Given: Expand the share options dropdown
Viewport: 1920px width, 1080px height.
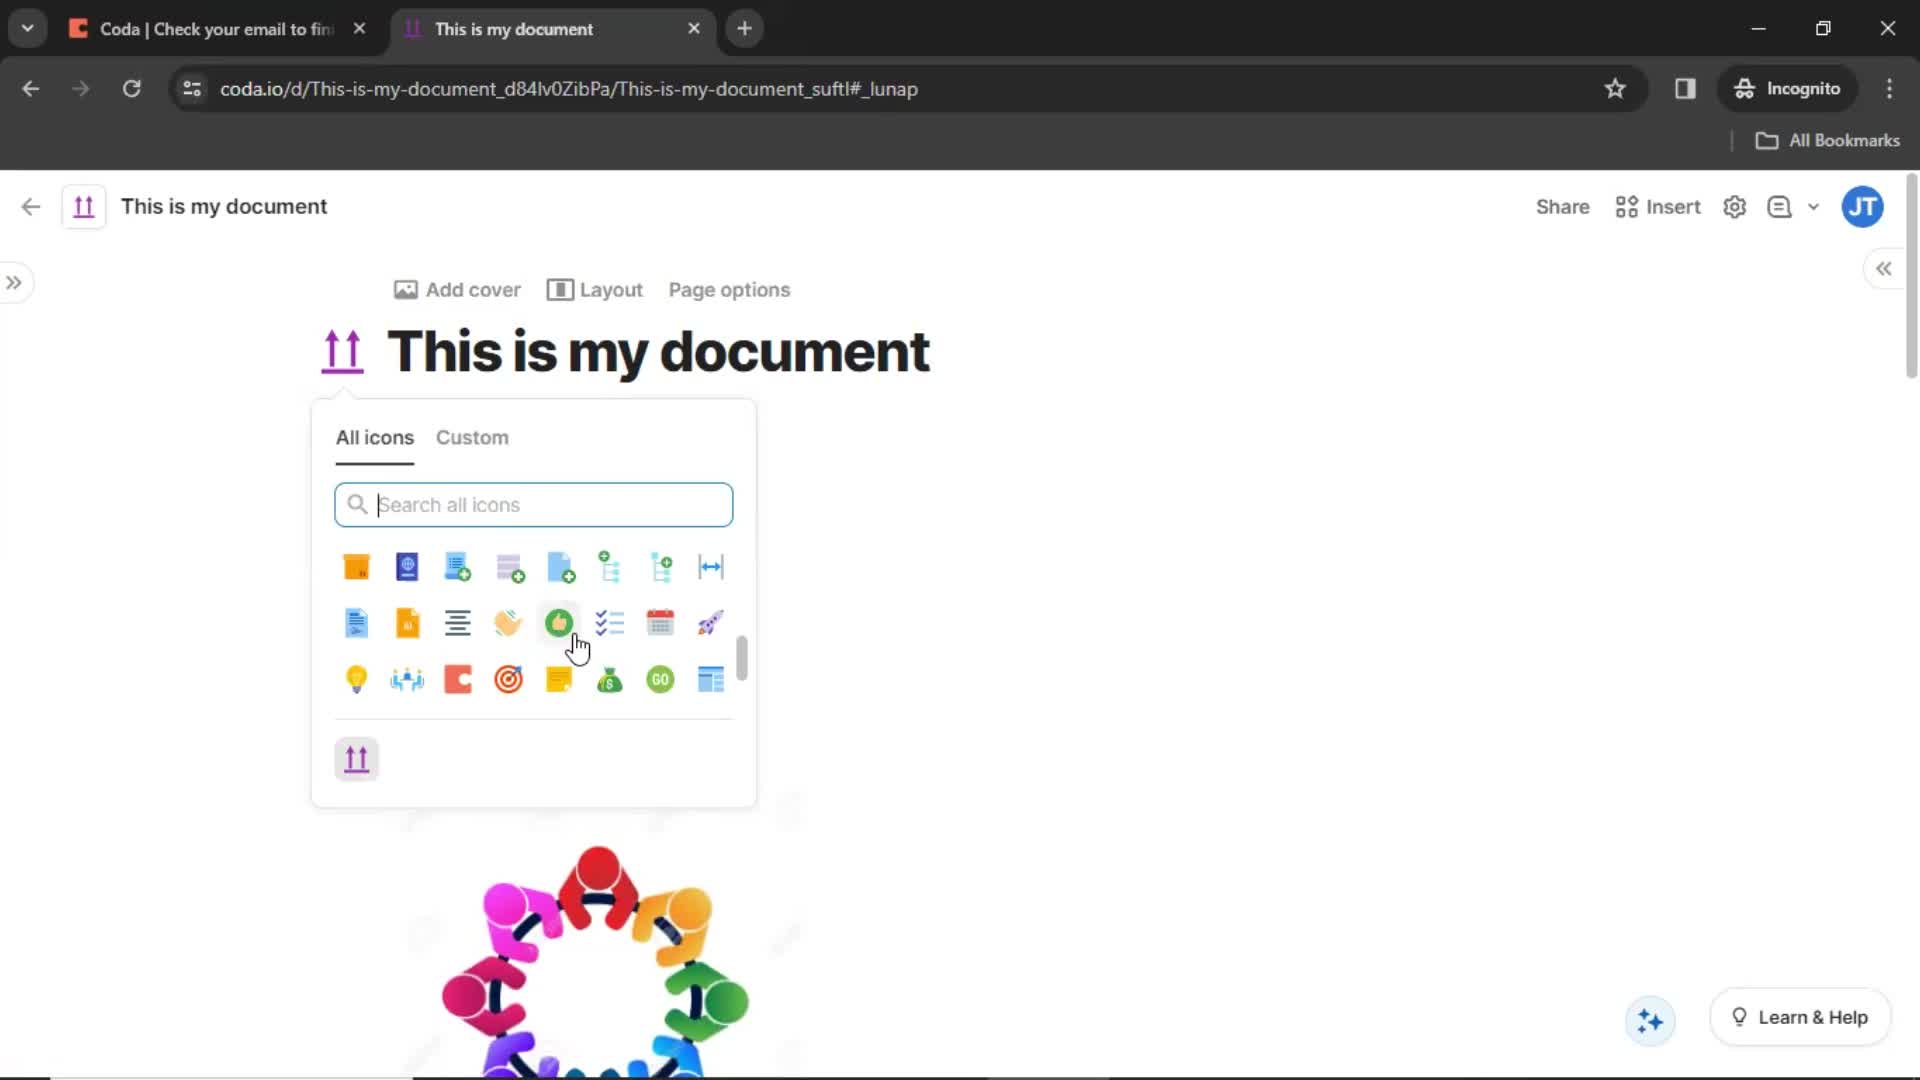Looking at the screenshot, I should point(1816,207).
